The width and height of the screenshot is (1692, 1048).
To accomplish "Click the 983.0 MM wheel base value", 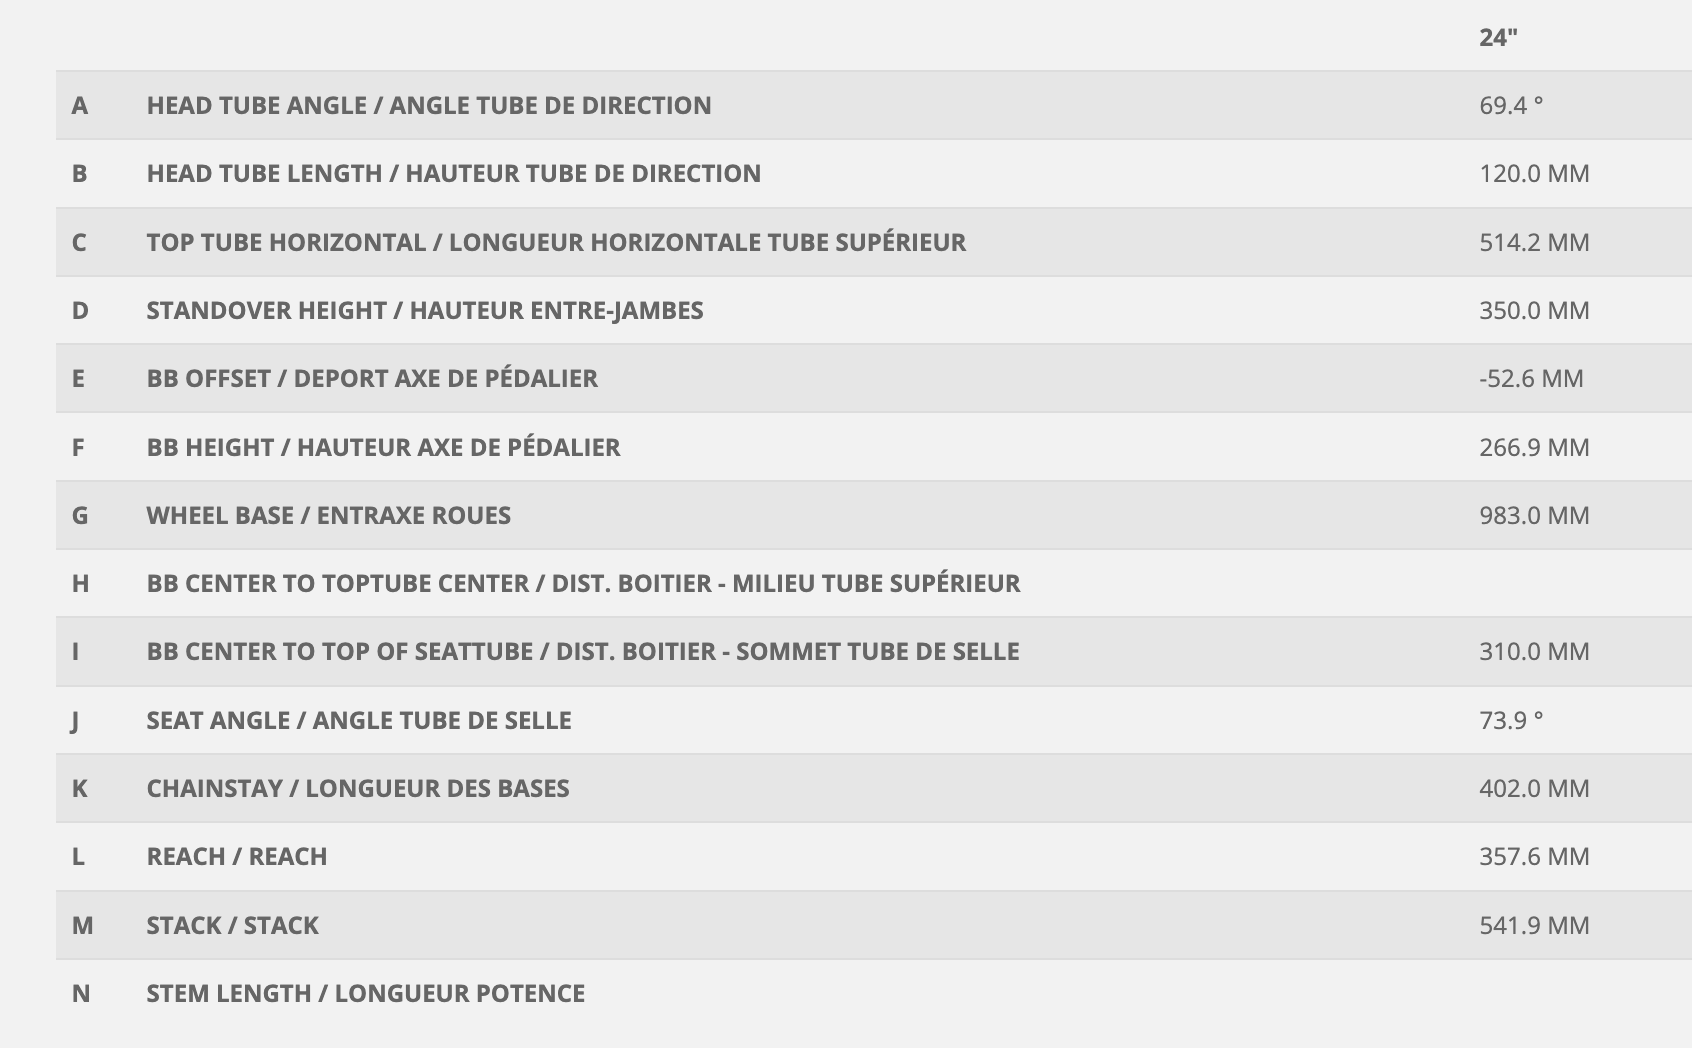I will (x=1534, y=516).
